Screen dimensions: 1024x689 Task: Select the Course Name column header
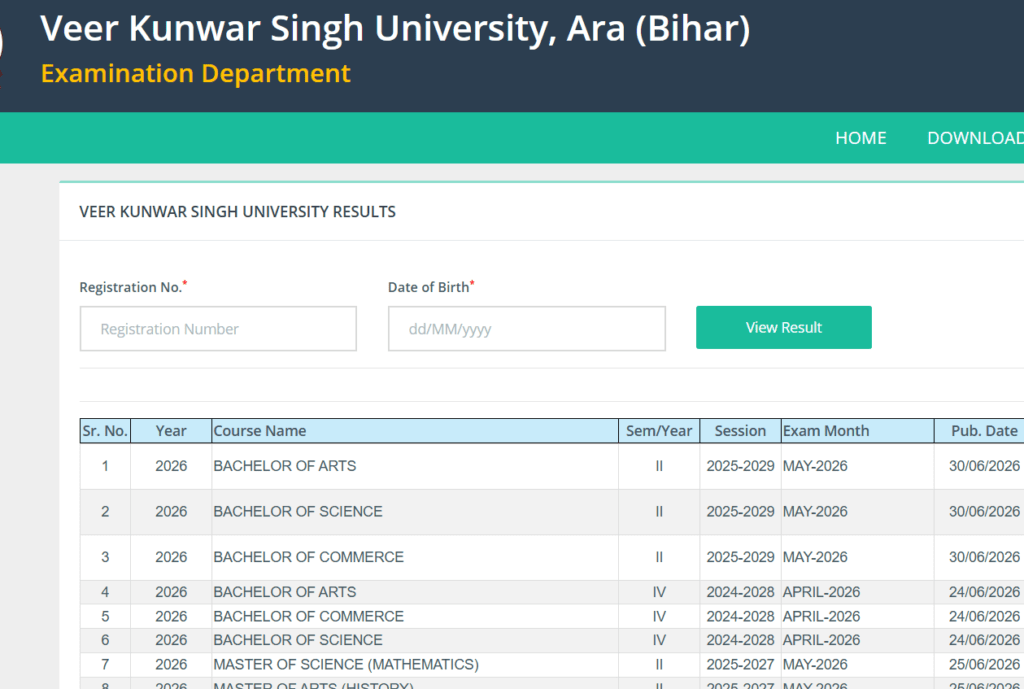[415, 431]
